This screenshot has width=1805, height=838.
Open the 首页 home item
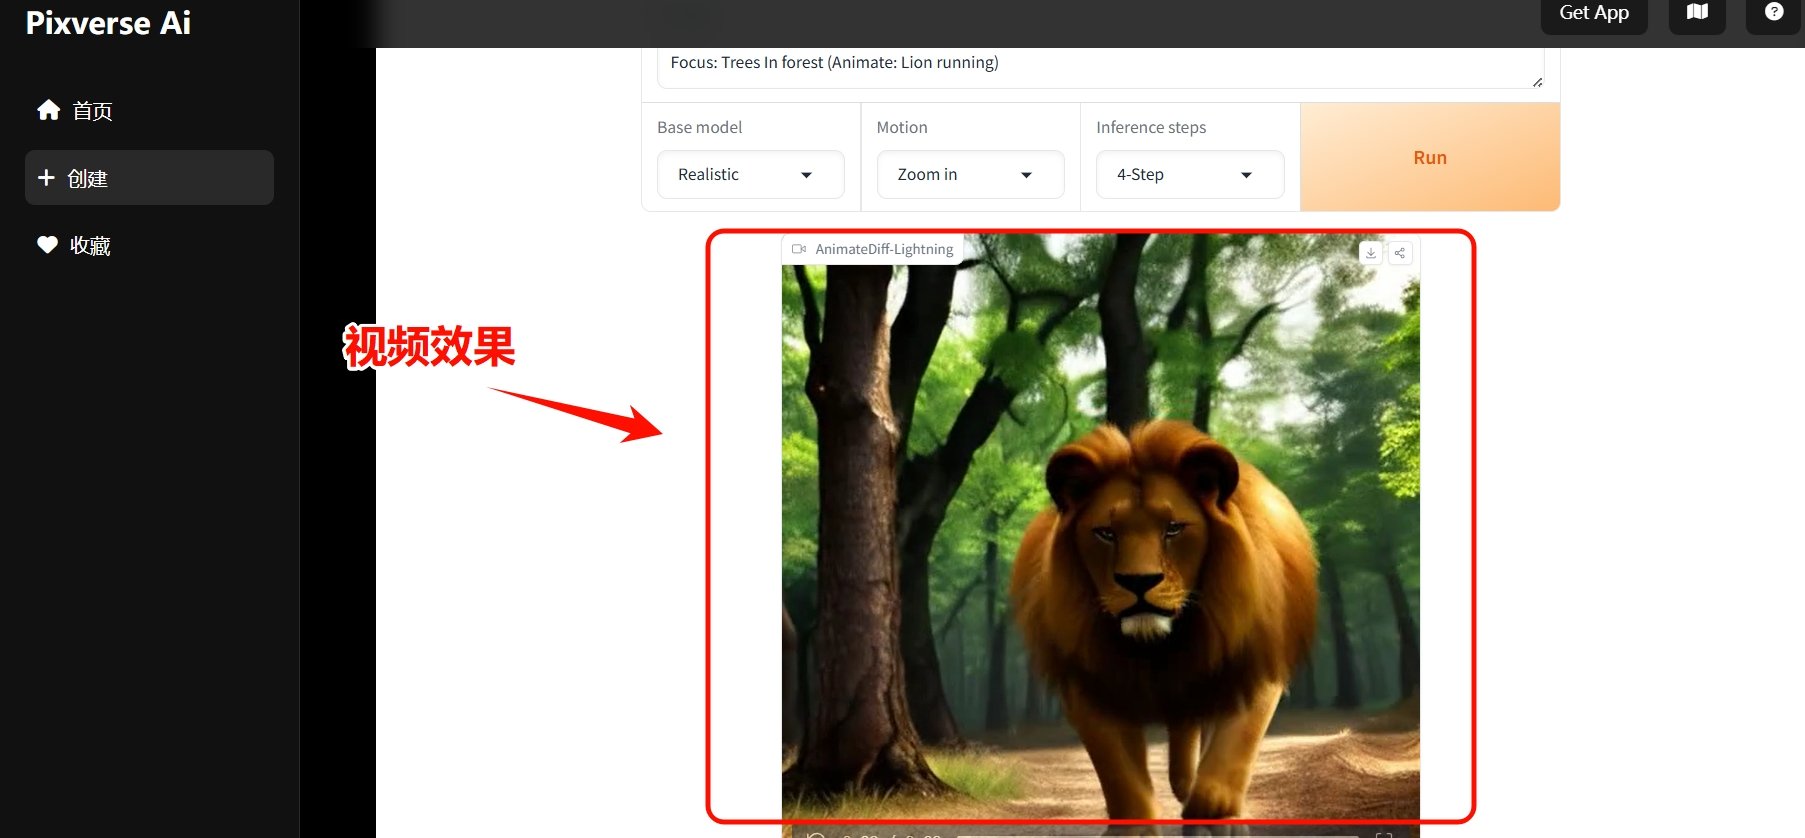(x=149, y=110)
